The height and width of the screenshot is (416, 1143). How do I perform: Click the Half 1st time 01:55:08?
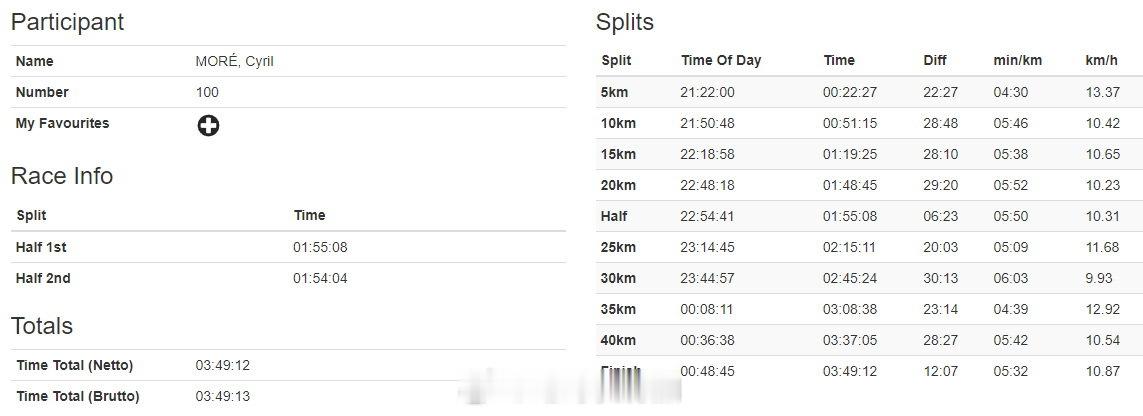[320, 247]
